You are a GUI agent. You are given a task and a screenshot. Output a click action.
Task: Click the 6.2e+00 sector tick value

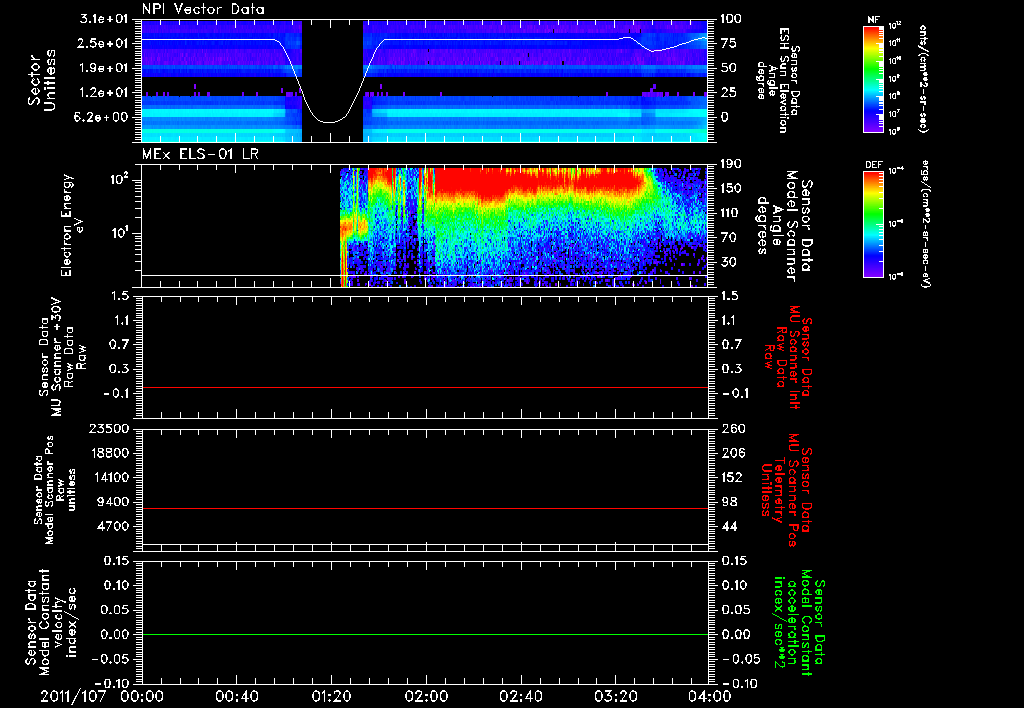point(103,117)
